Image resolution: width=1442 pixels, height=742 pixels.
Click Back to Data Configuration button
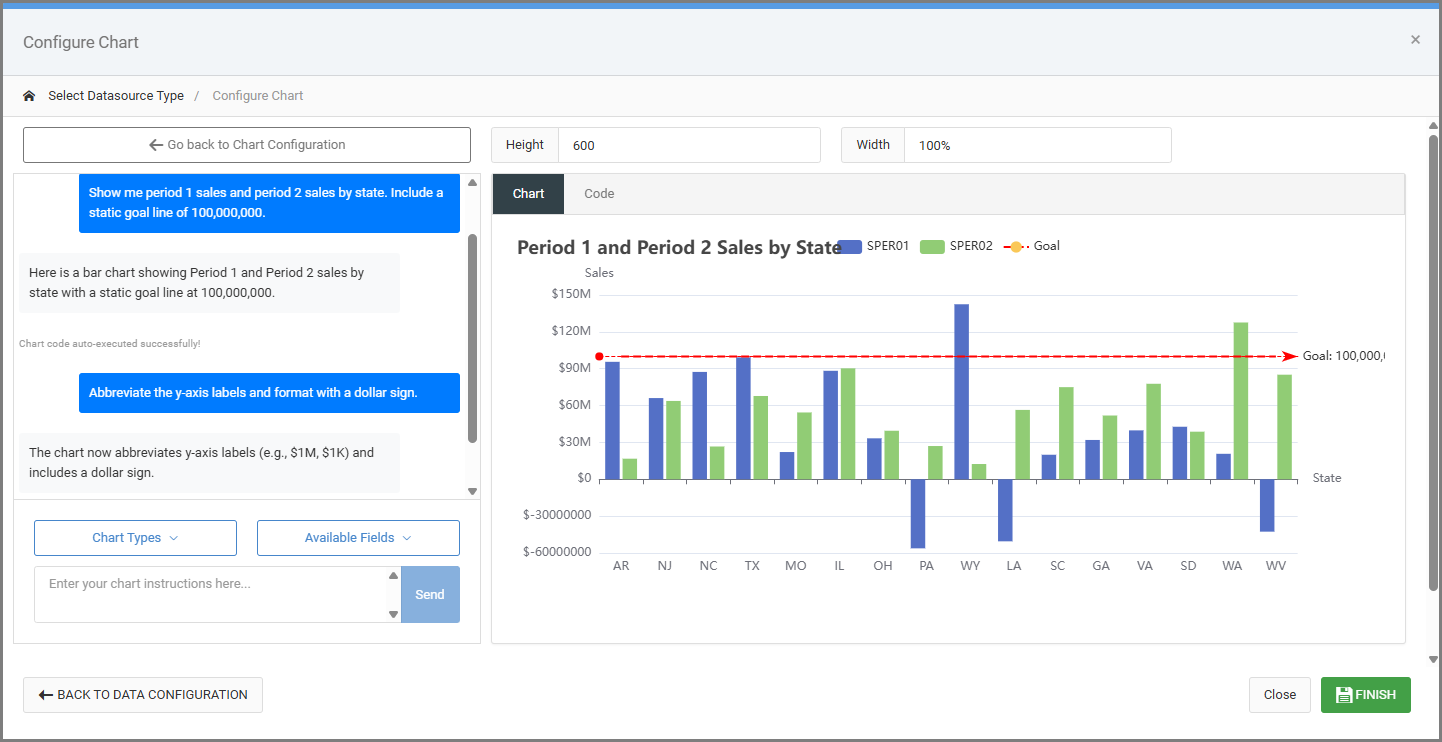click(x=143, y=695)
